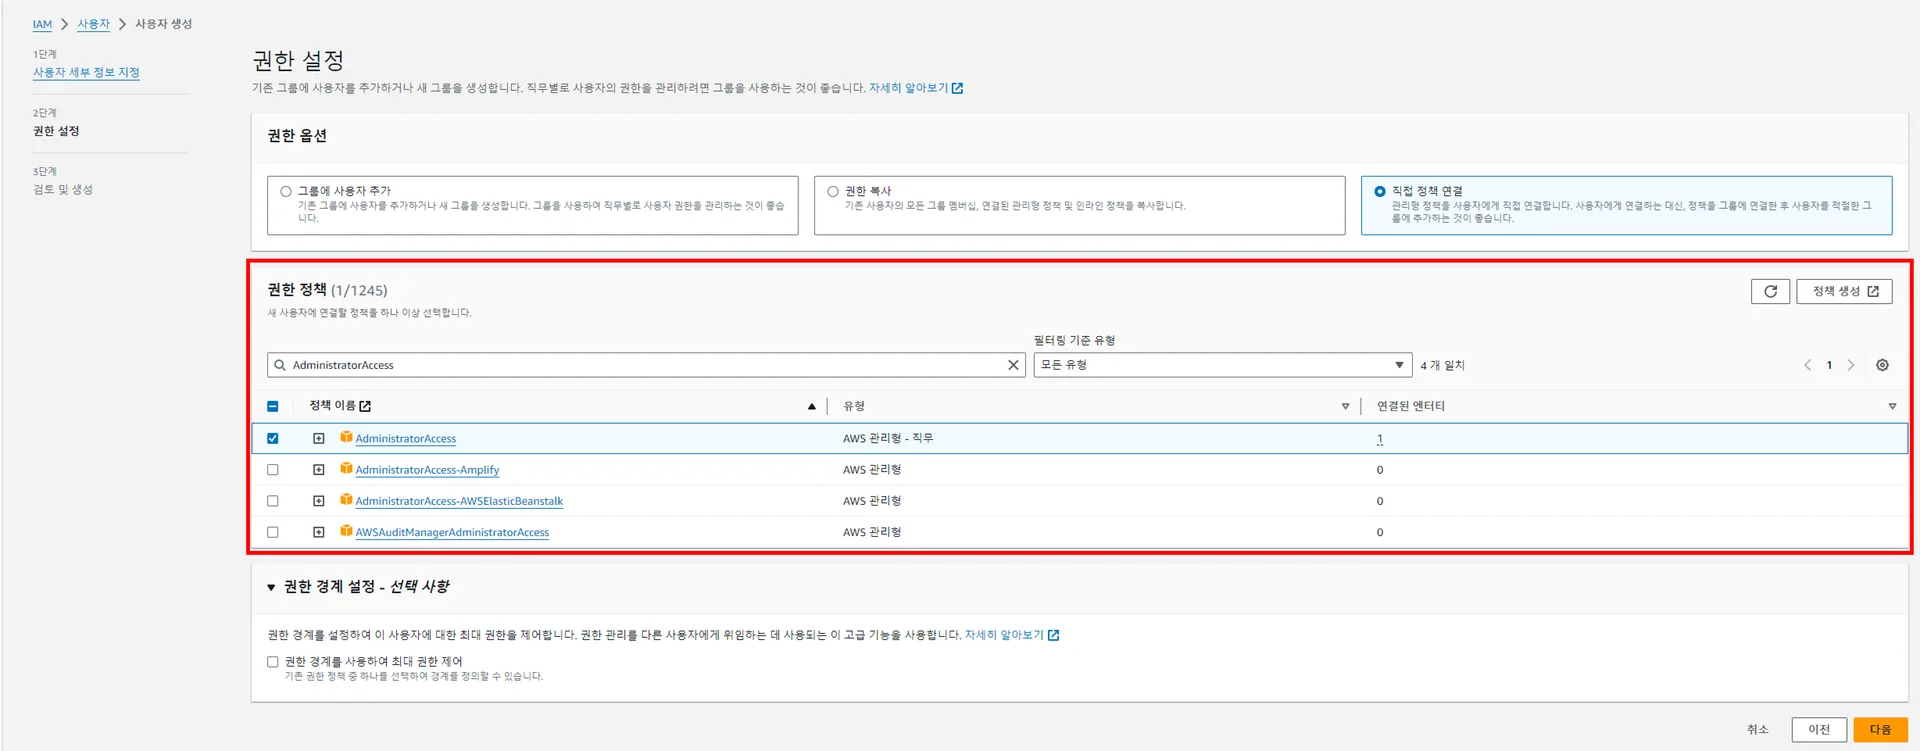The image size is (1920, 751).
Task: Expand AWSAuditManagerAdministratorAccess policy details
Action: pos(319,532)
